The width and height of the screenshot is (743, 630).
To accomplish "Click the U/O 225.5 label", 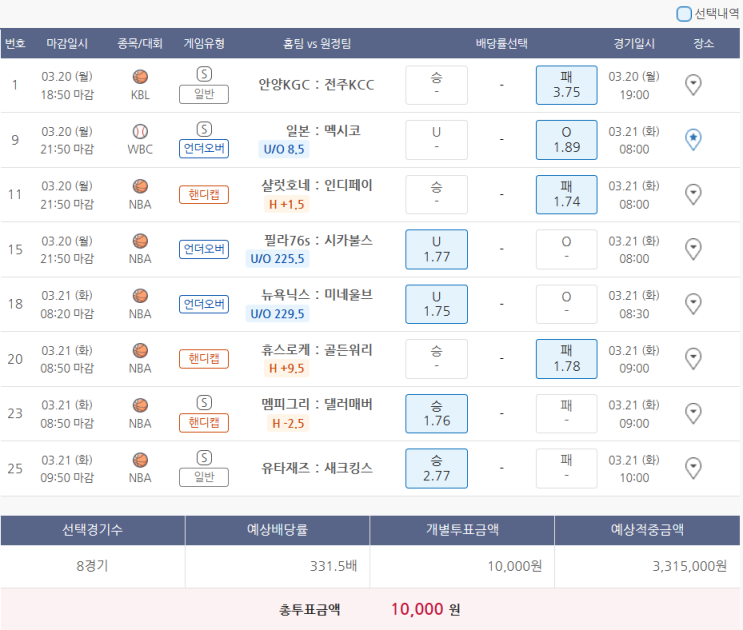I will pos(277,259).
